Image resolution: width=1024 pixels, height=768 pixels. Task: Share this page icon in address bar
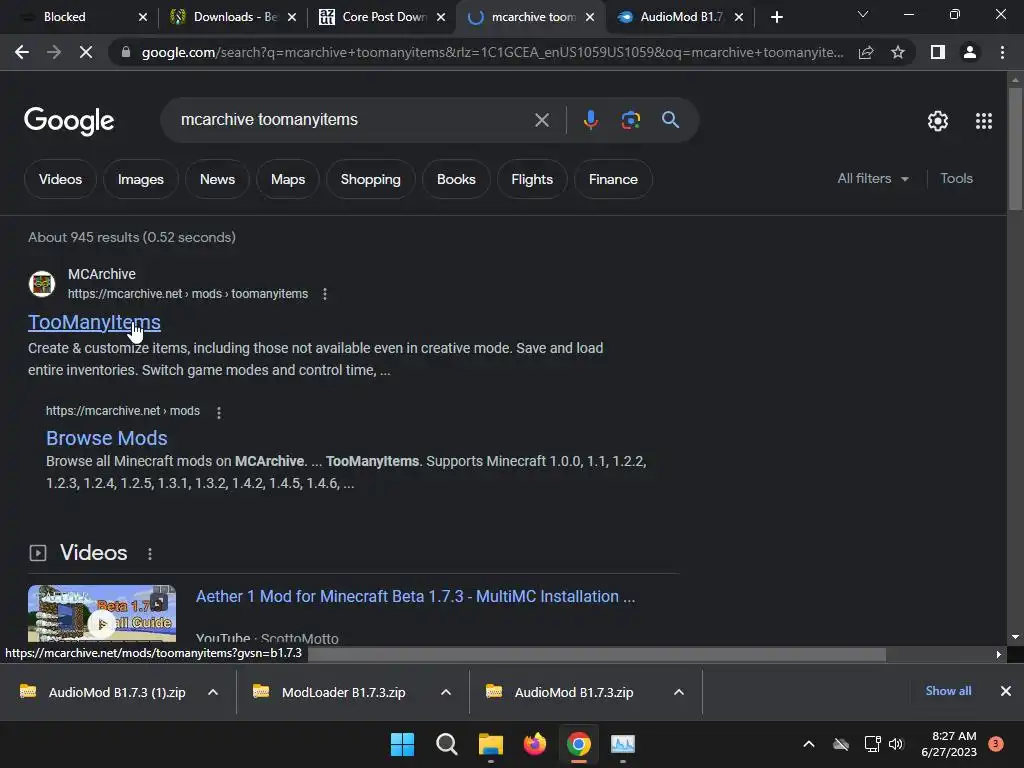[866, 52]
